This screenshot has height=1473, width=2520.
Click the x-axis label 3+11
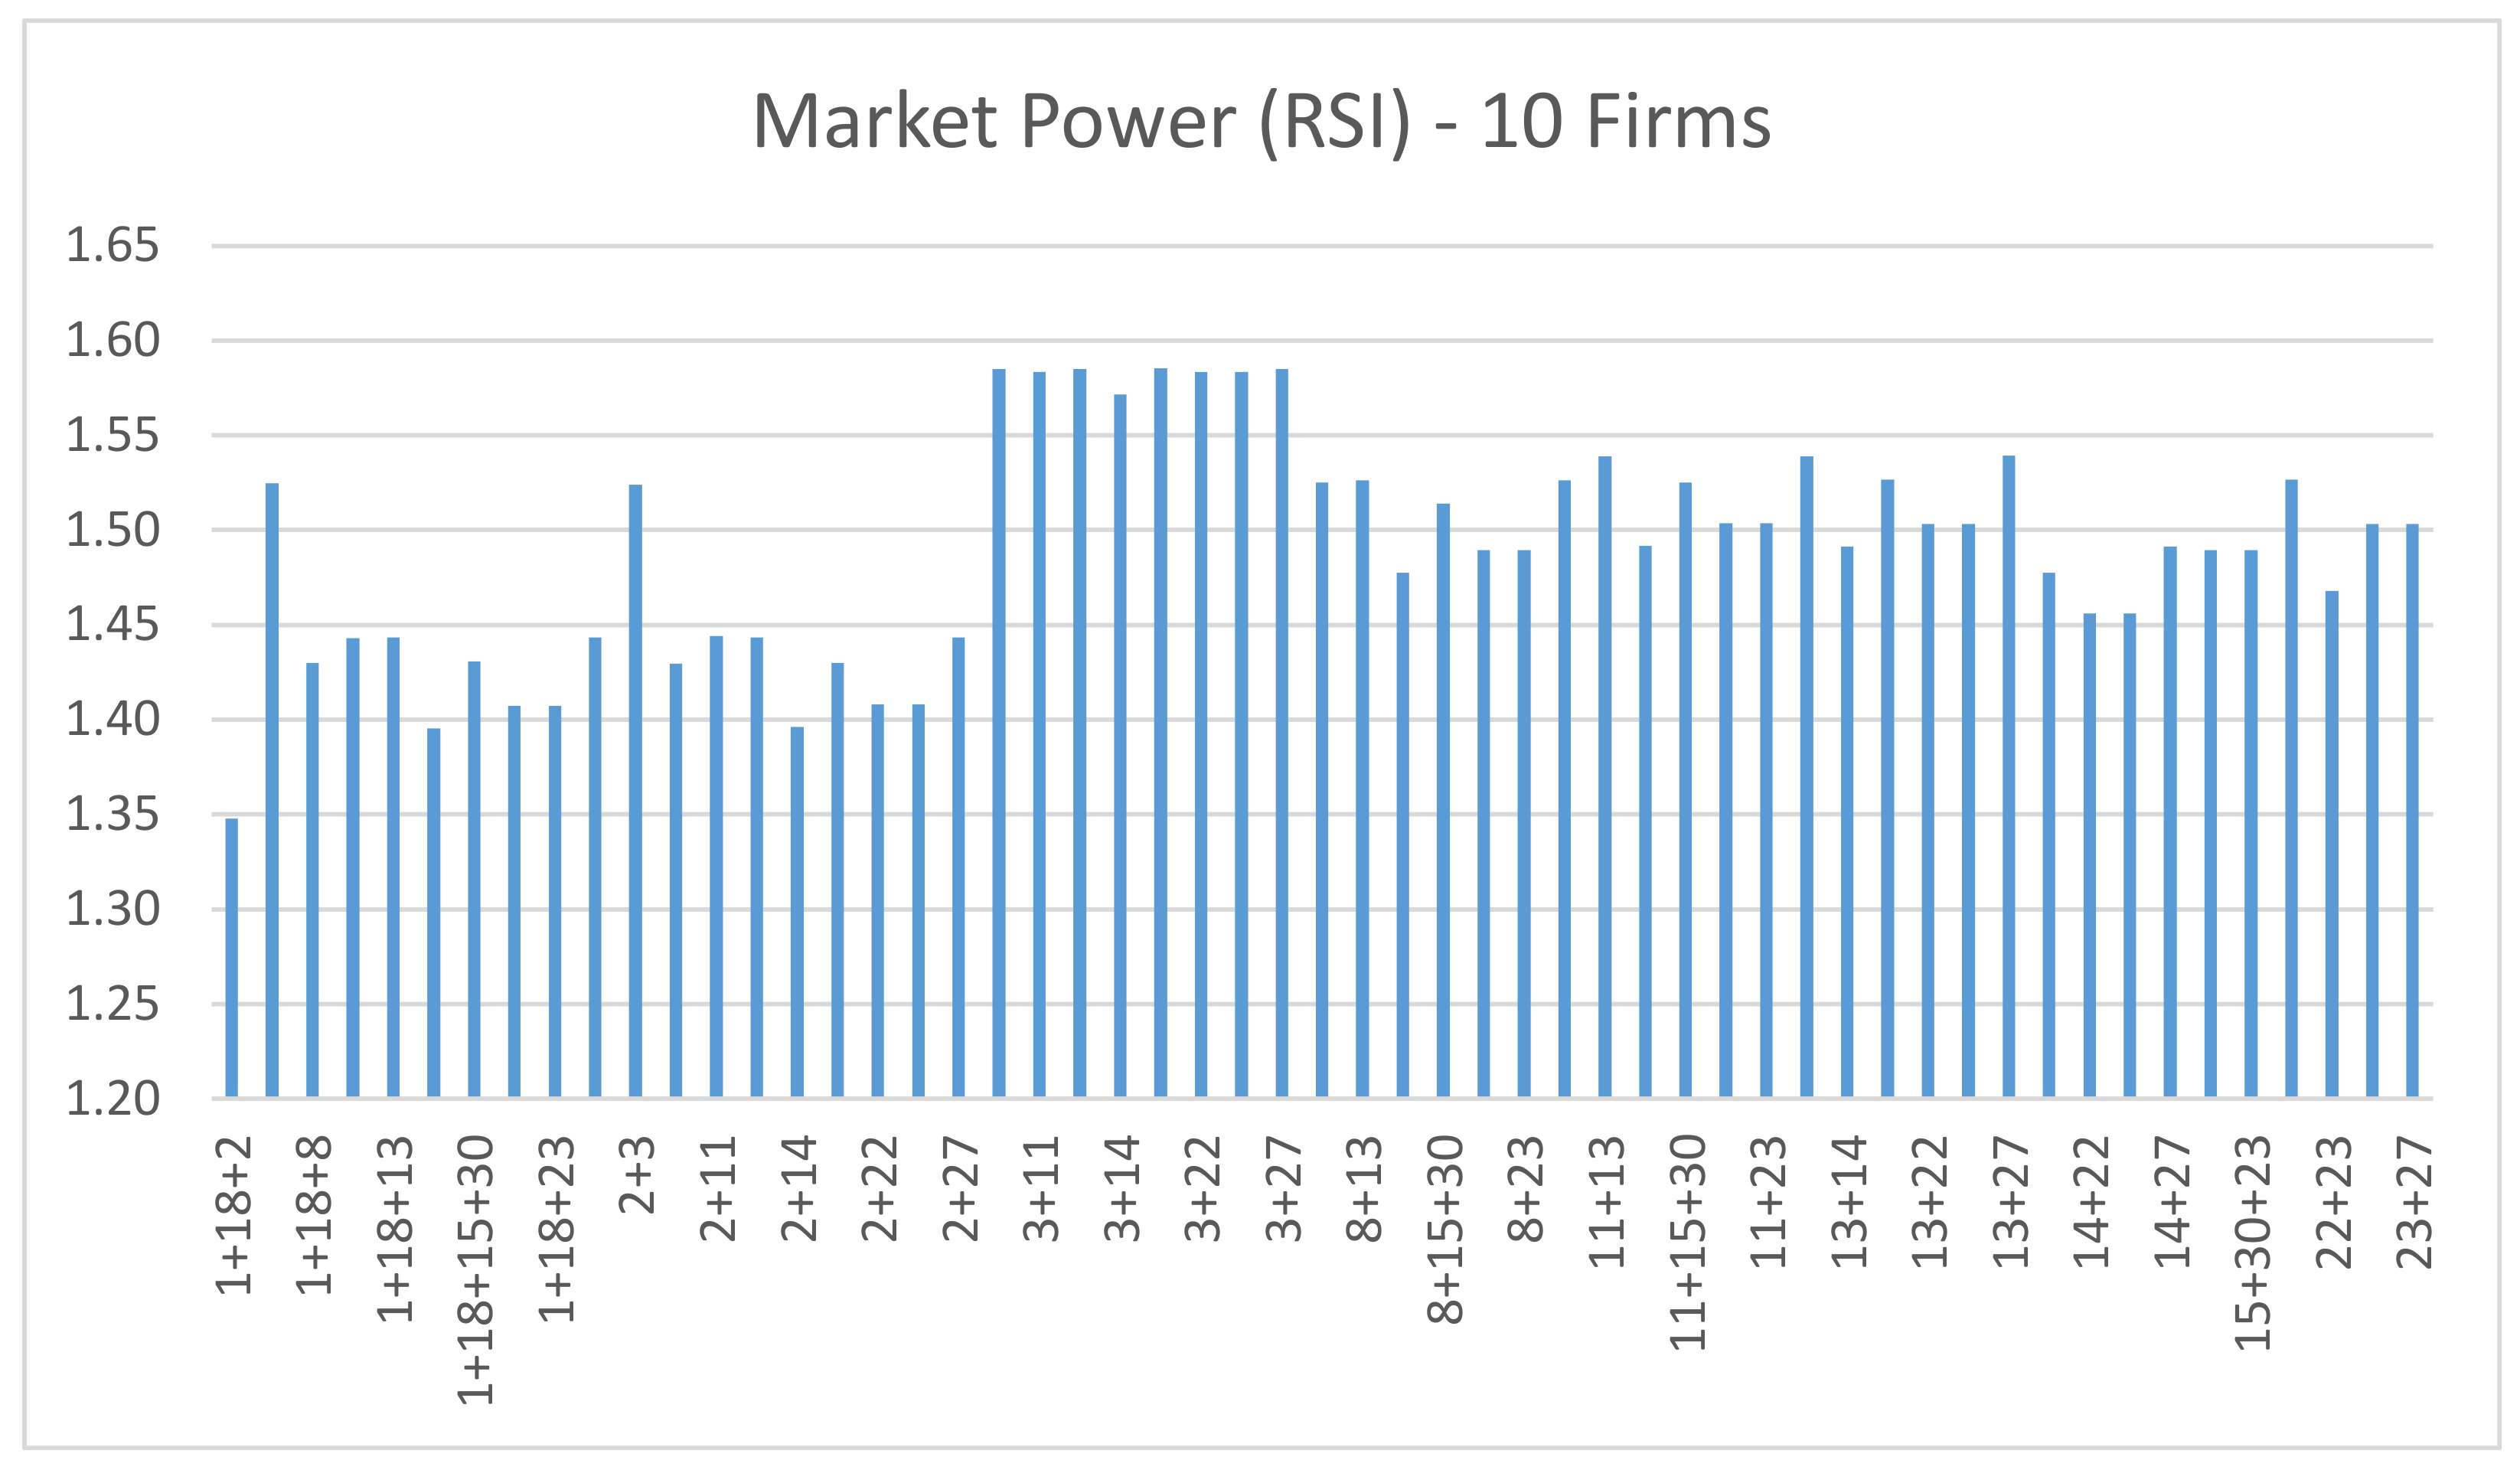1041,1188
